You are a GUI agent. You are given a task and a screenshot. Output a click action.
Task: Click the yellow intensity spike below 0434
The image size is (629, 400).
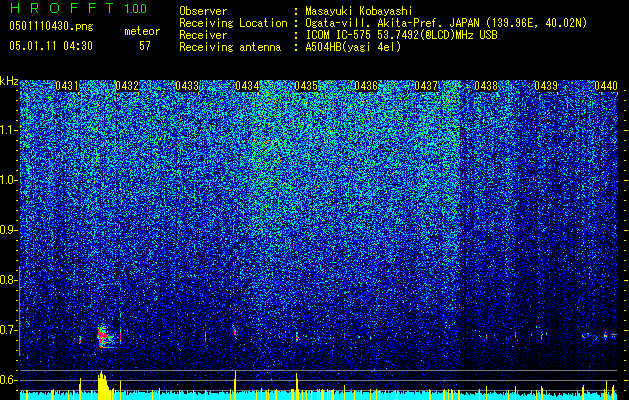coord(235,385)
